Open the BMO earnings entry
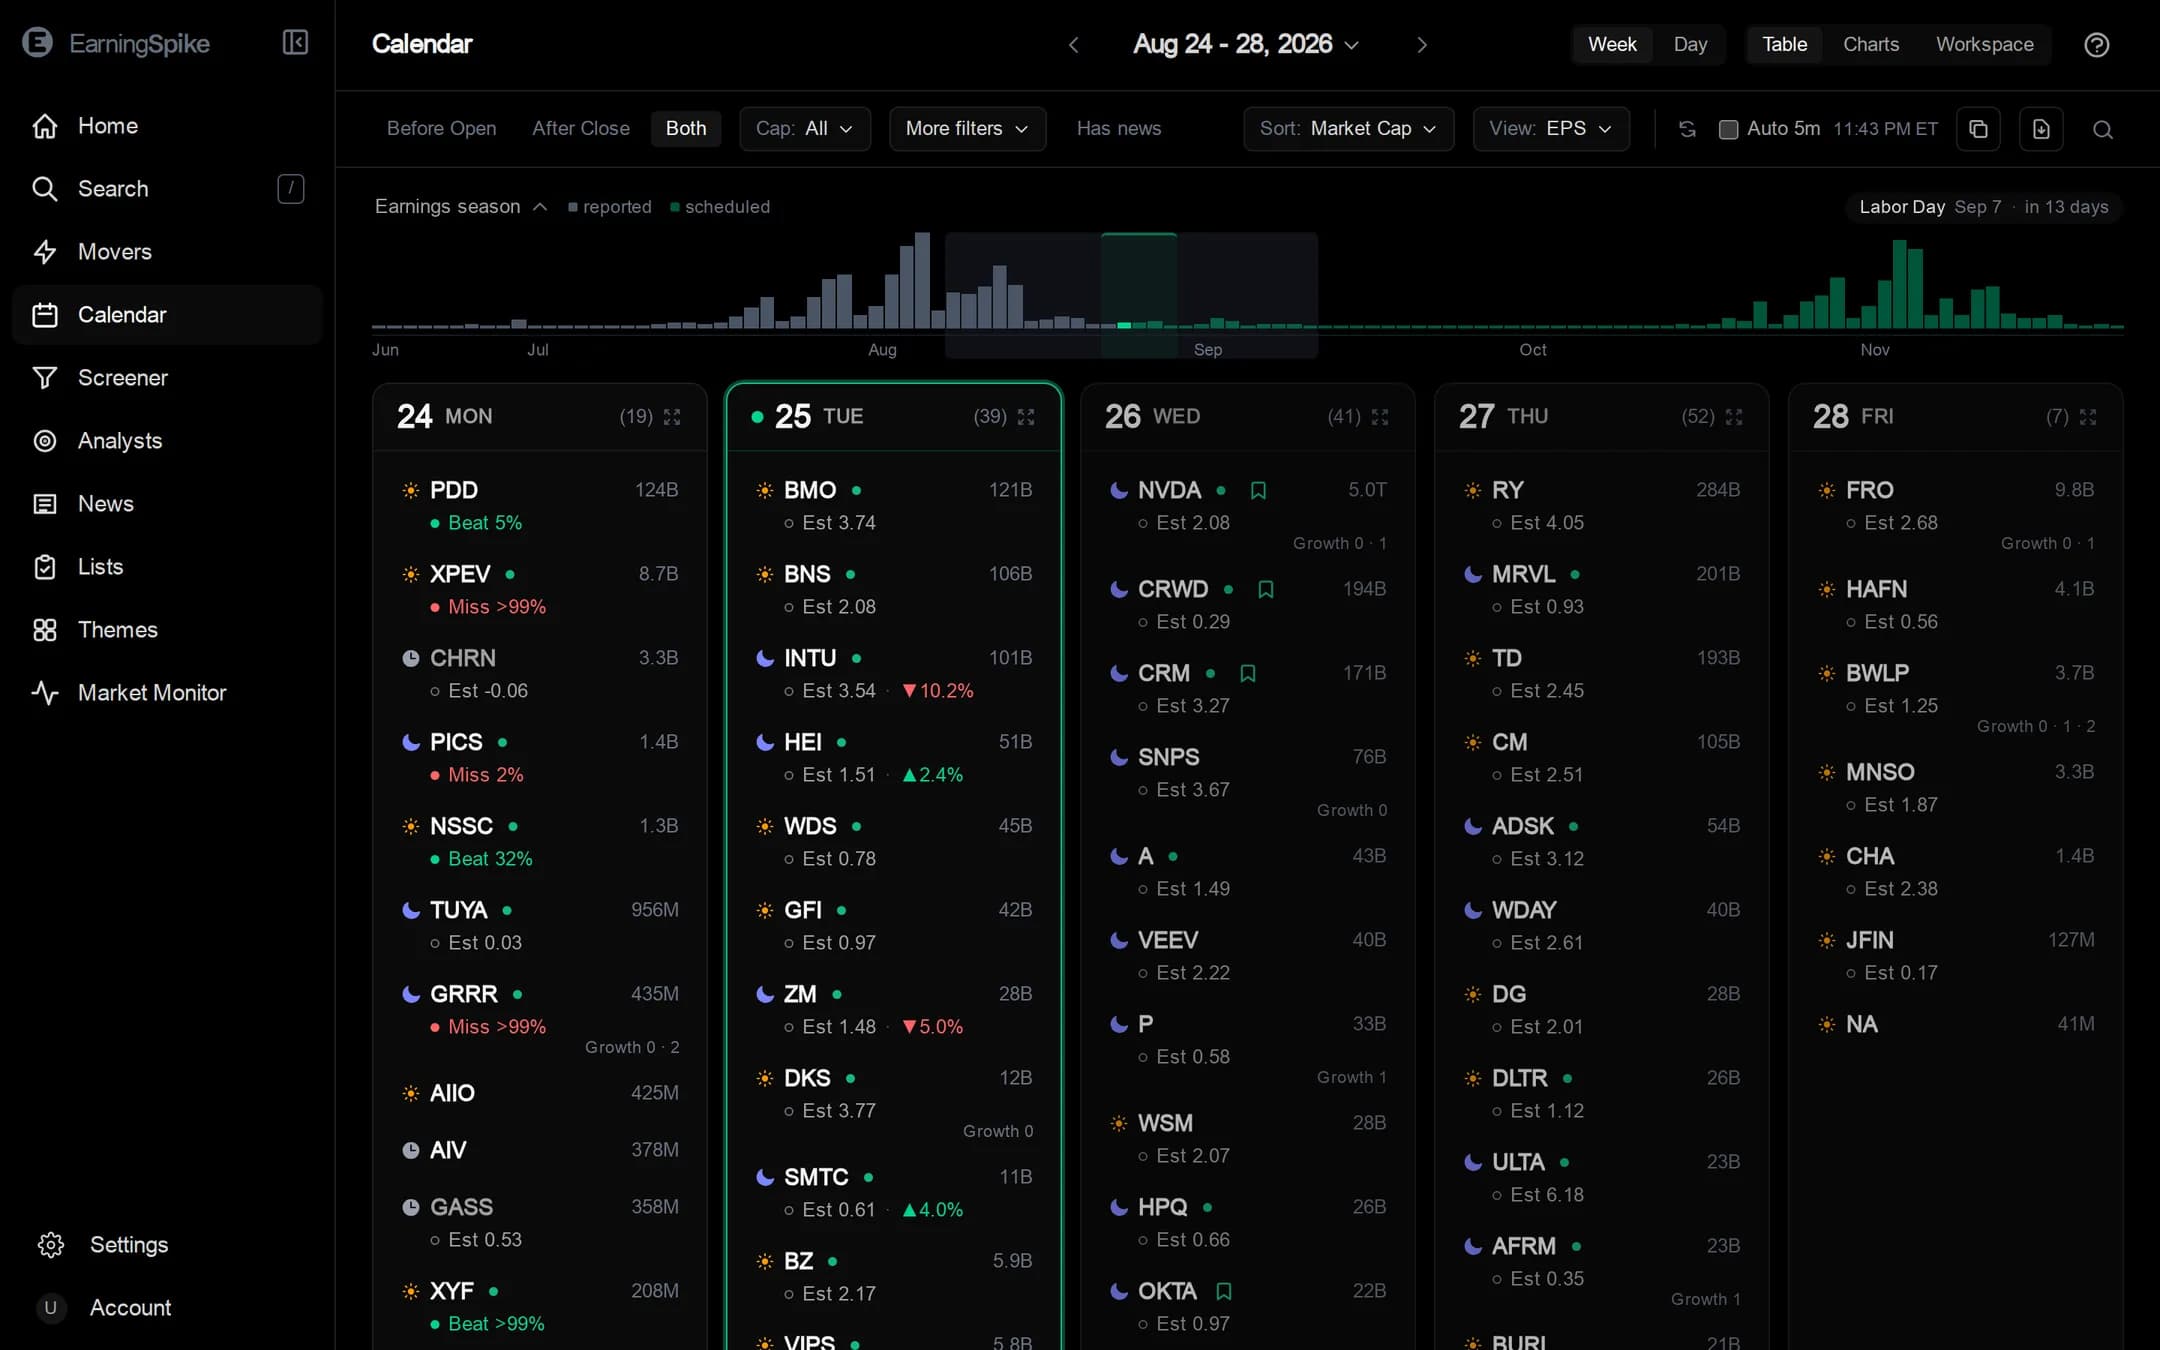Image resolution: width=2160 pixels, height=1350 pixels. pyautogui.click(x=894, y=506)
